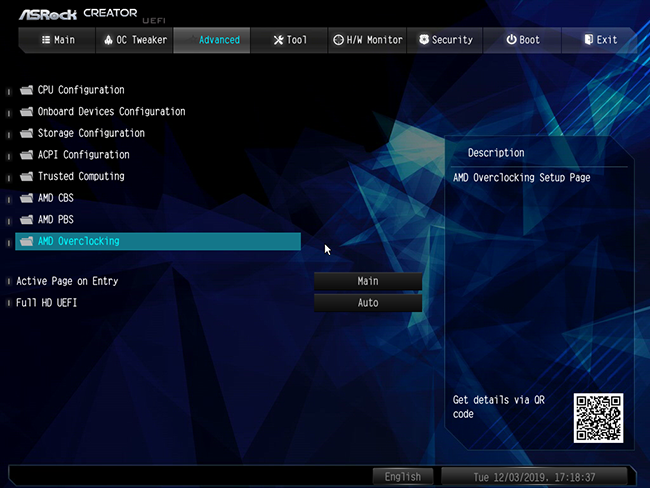650x488 pixels.
Task: Click the Boot power icon
Action: point(512,39)
